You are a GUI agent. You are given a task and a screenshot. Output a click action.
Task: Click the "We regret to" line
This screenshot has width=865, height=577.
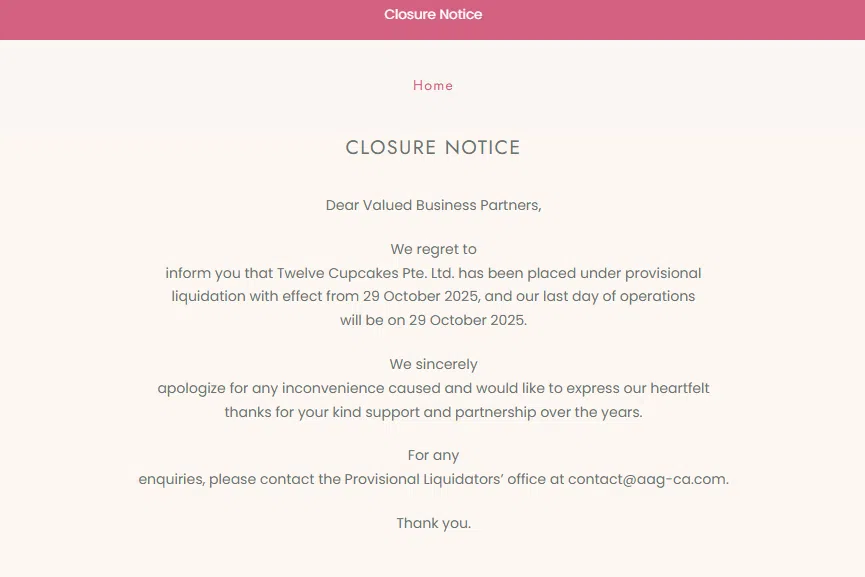click(433, 249)
